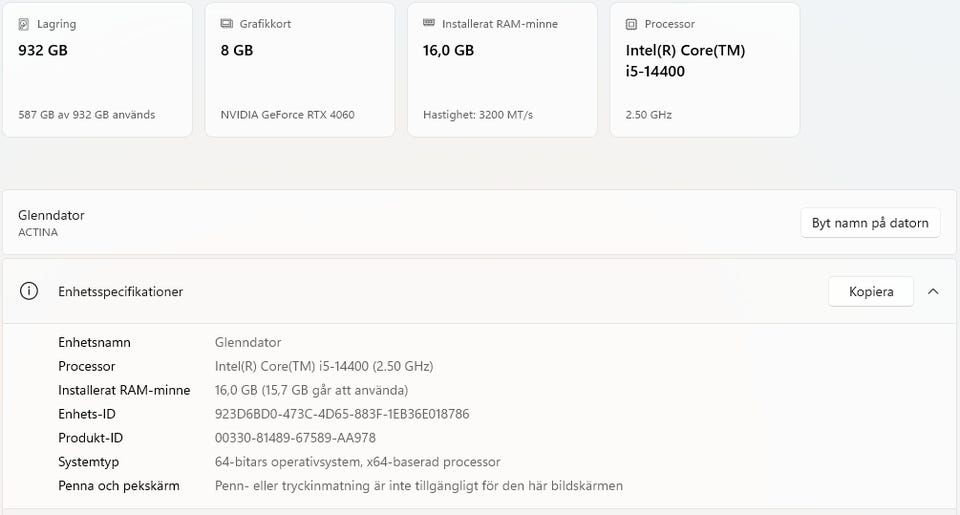Click the Systemtyp 64-bitars value text
Viewport: 960px width, 515px height.
357,462
